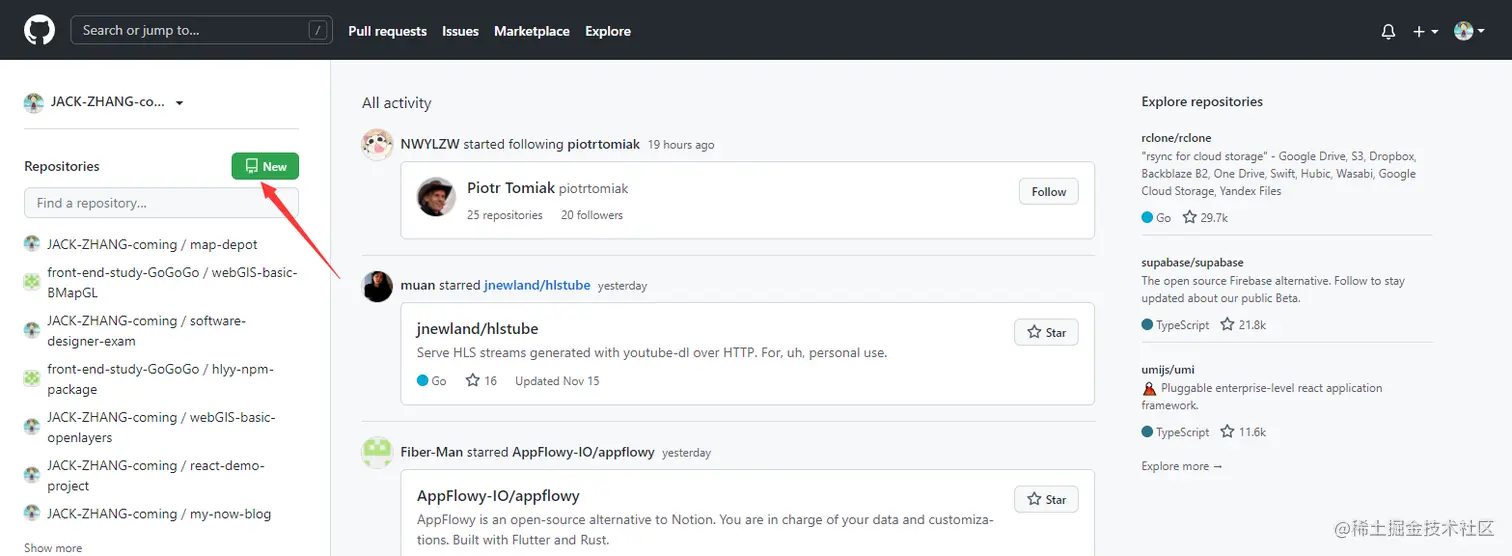This screenshot has width=1512, height=556.
Task: Open the Marketplace nav item
Action: click(x=531, y=31)
